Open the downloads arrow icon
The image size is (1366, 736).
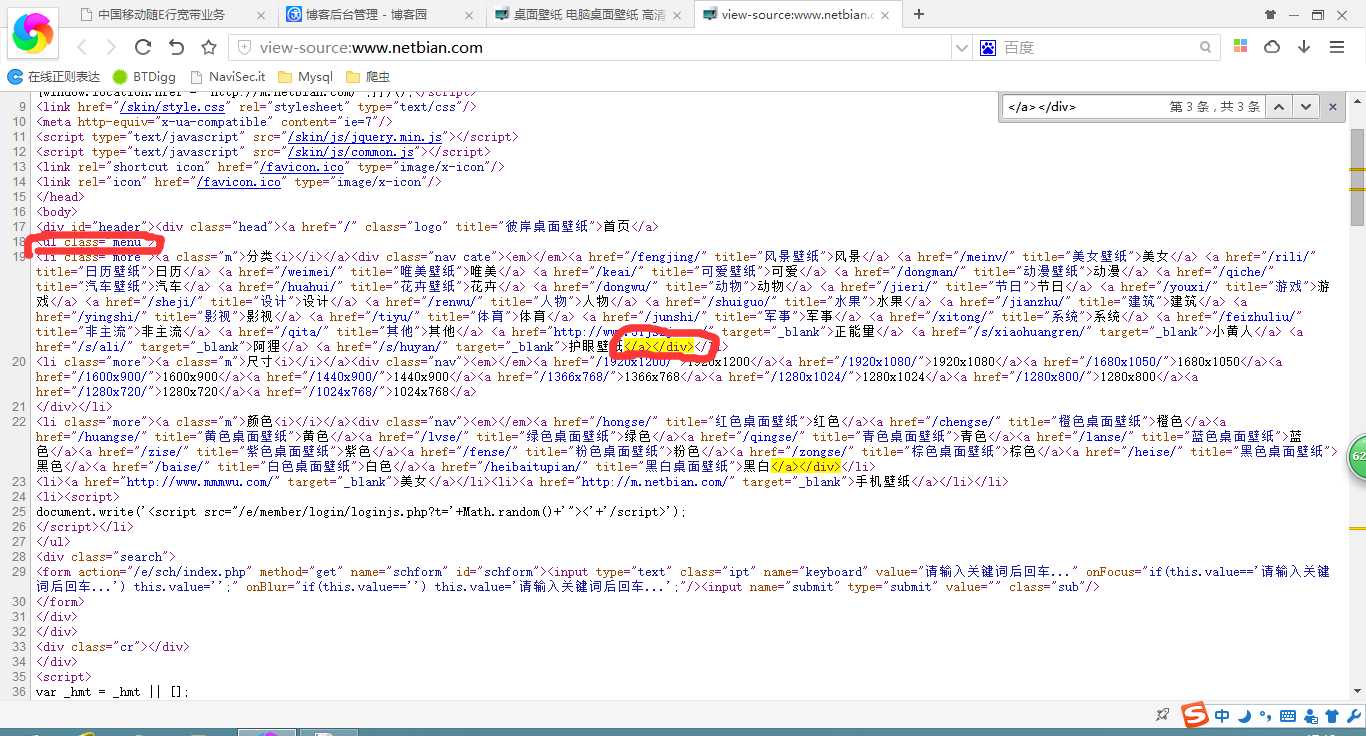coord(1304,47)
